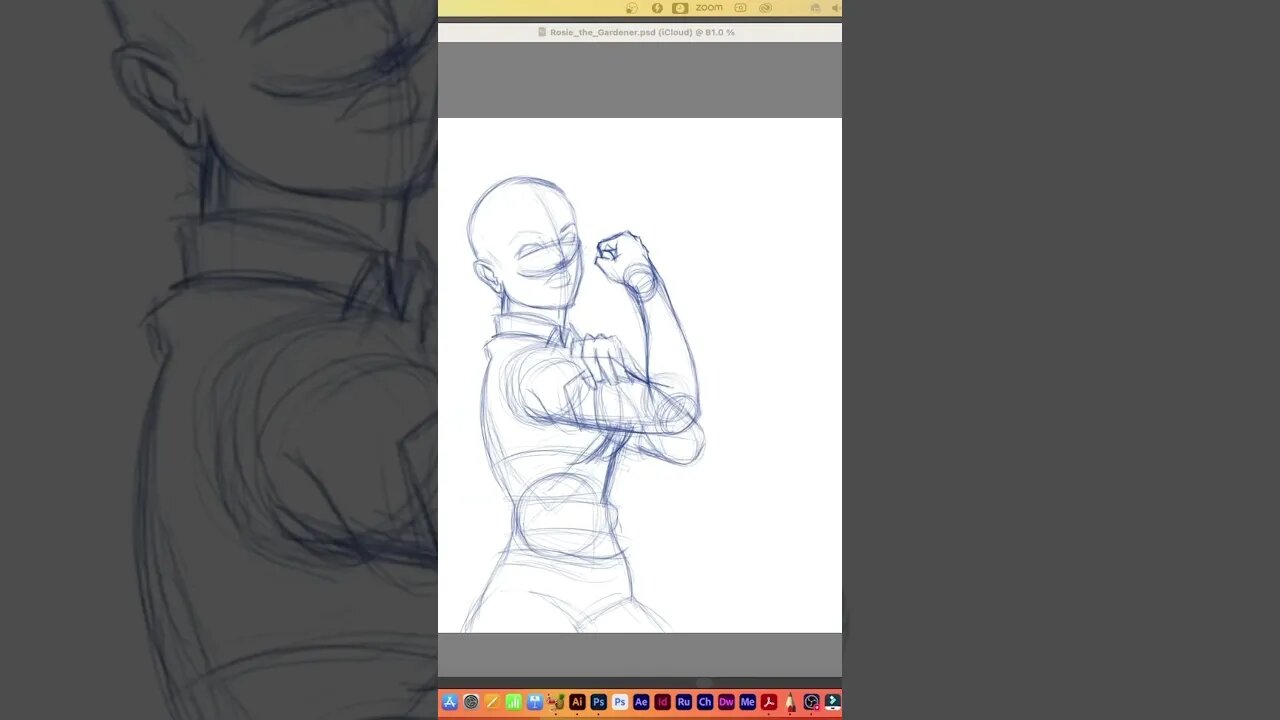Click the zoom menu bar item
This screenshot has height=720, width=1280.
(x=709, y=8)
